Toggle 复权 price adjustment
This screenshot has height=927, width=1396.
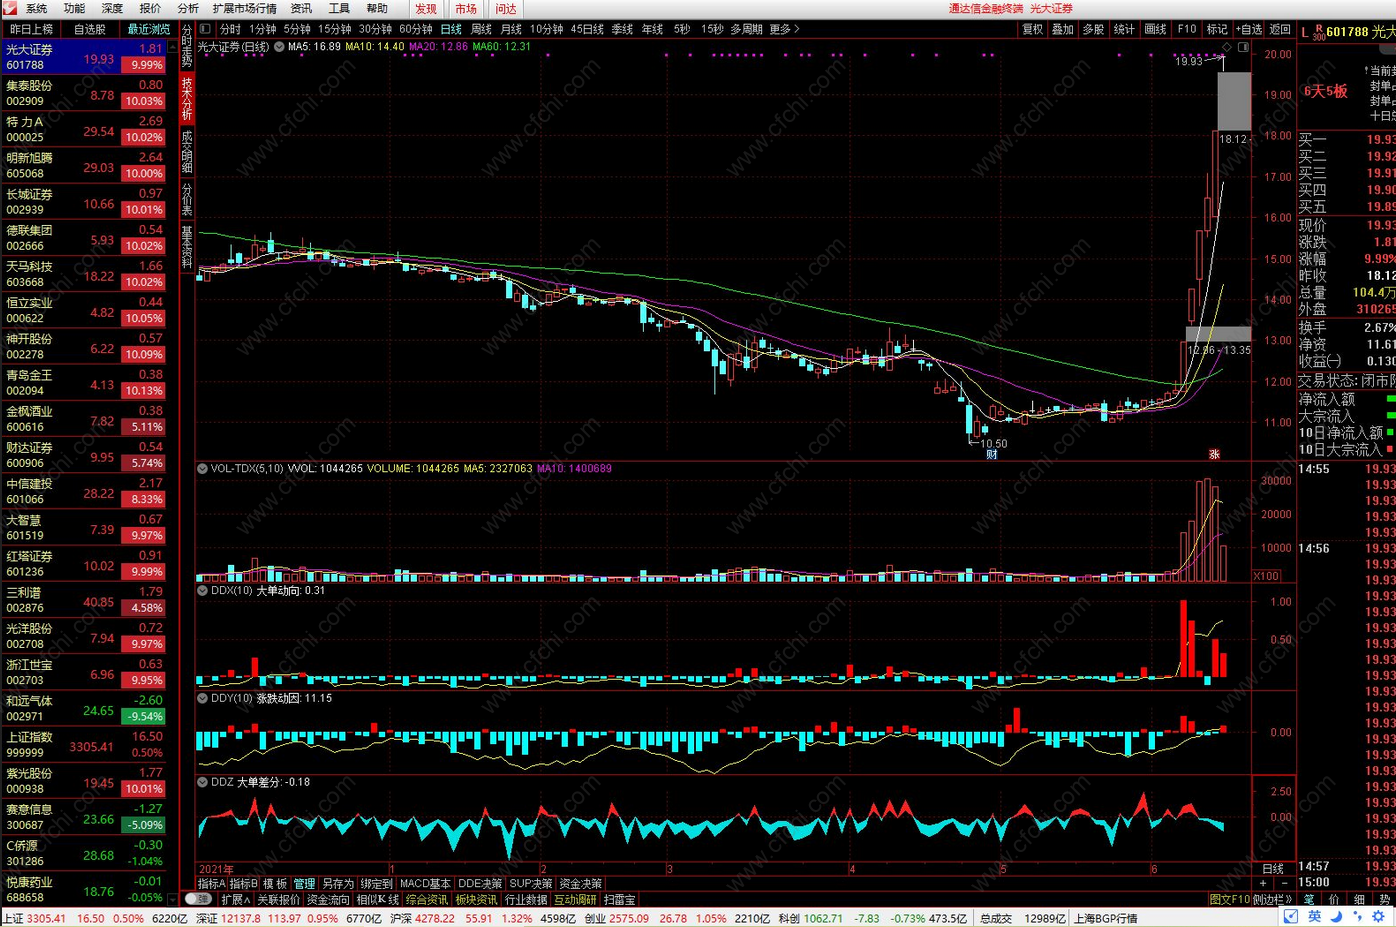click(x=1032, y=29)
